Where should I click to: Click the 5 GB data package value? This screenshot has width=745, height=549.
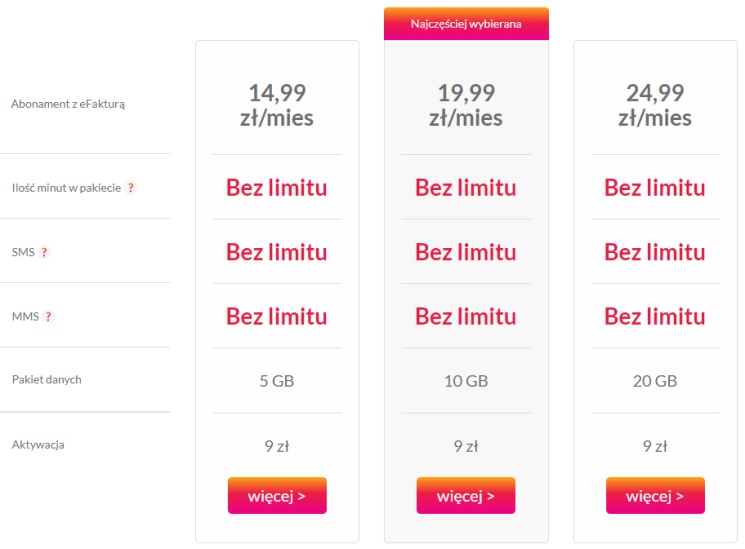coord(276,381)
